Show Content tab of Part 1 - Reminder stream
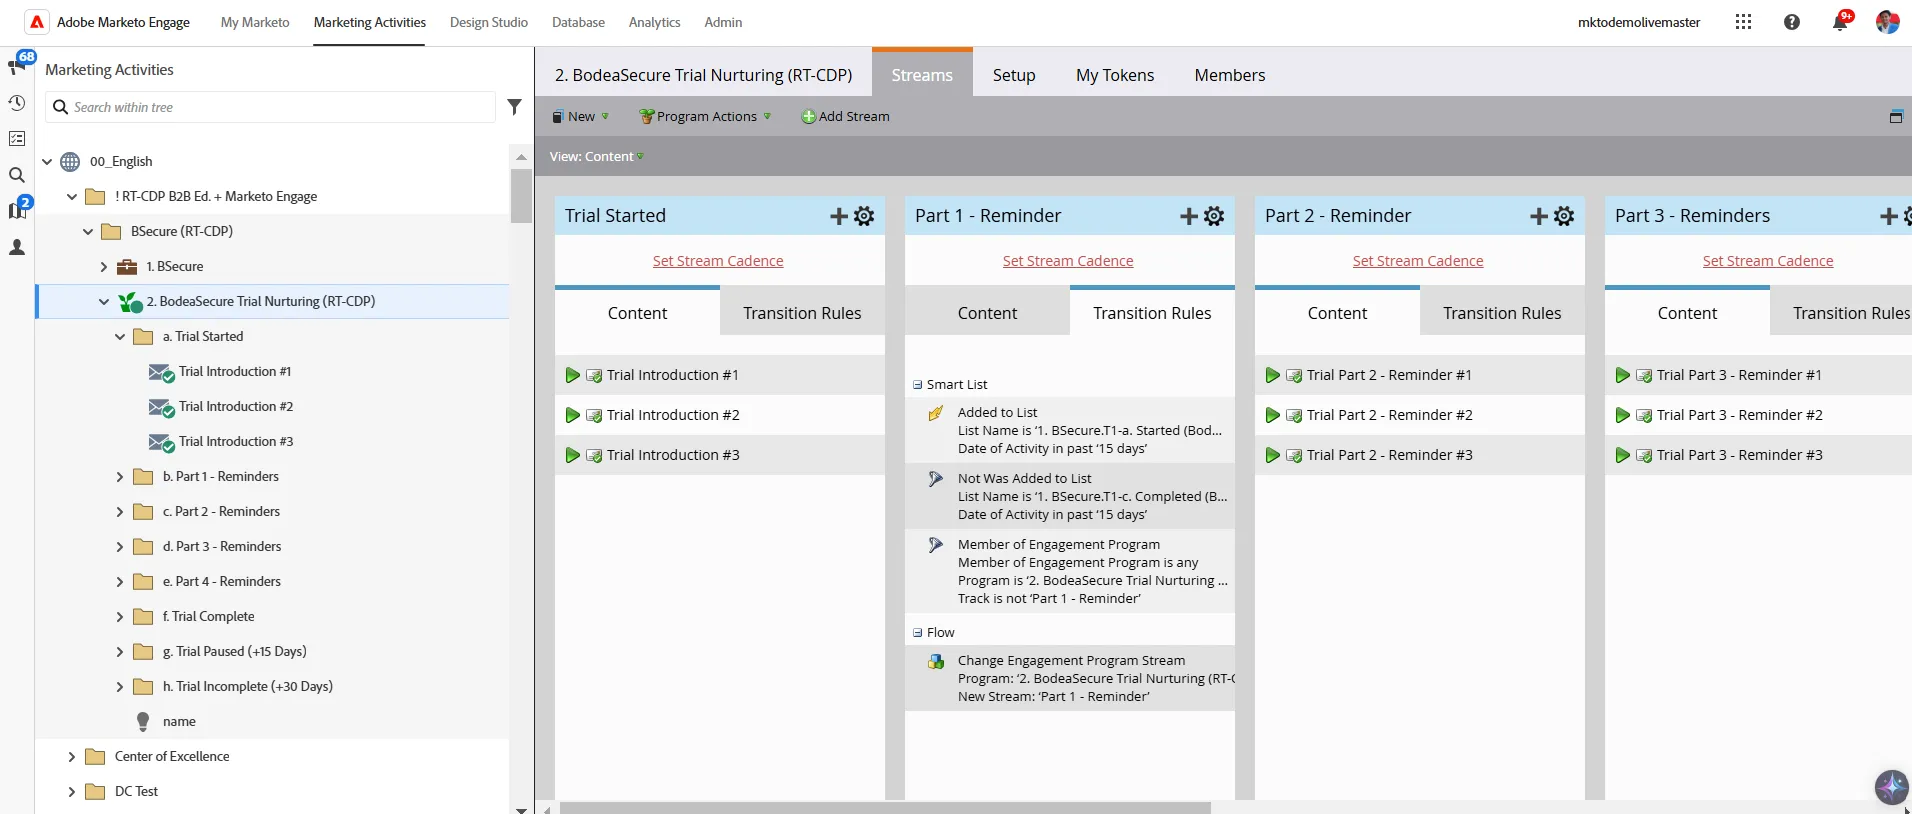The width and height of the screenshot is (1912, 814). (x=987, y=313)
